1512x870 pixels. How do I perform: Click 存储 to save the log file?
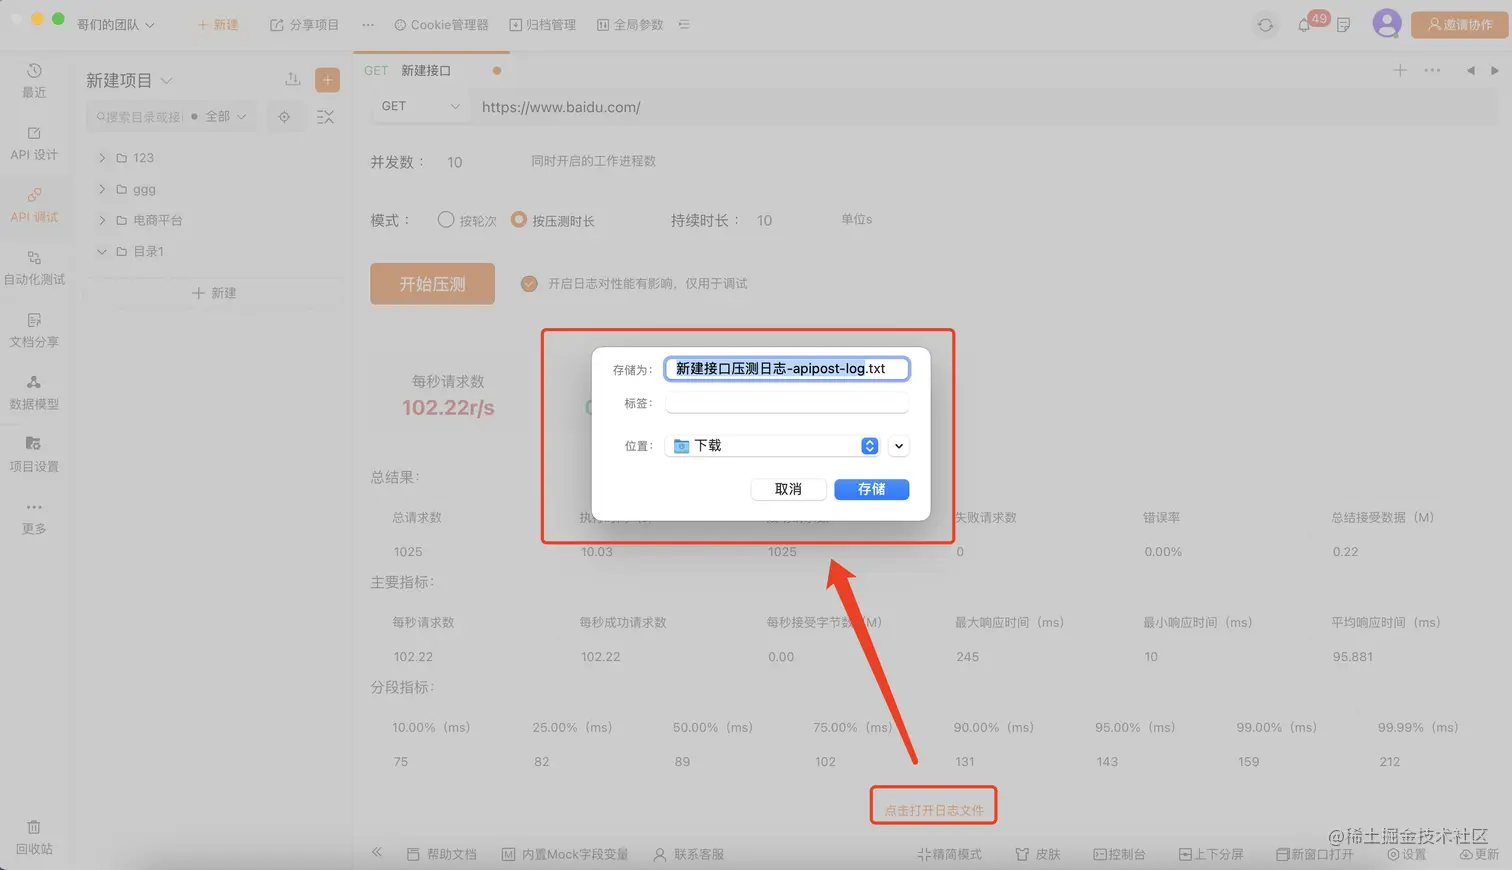coord(871,489)
